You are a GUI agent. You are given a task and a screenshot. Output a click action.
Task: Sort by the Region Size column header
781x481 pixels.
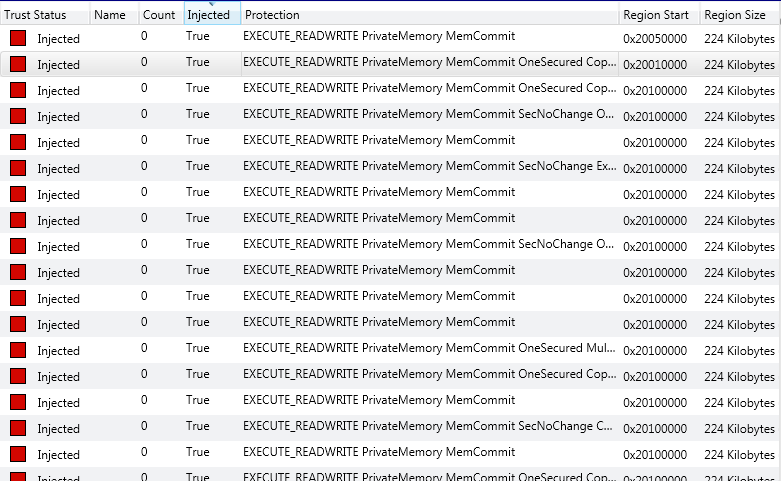coord(740,15)
